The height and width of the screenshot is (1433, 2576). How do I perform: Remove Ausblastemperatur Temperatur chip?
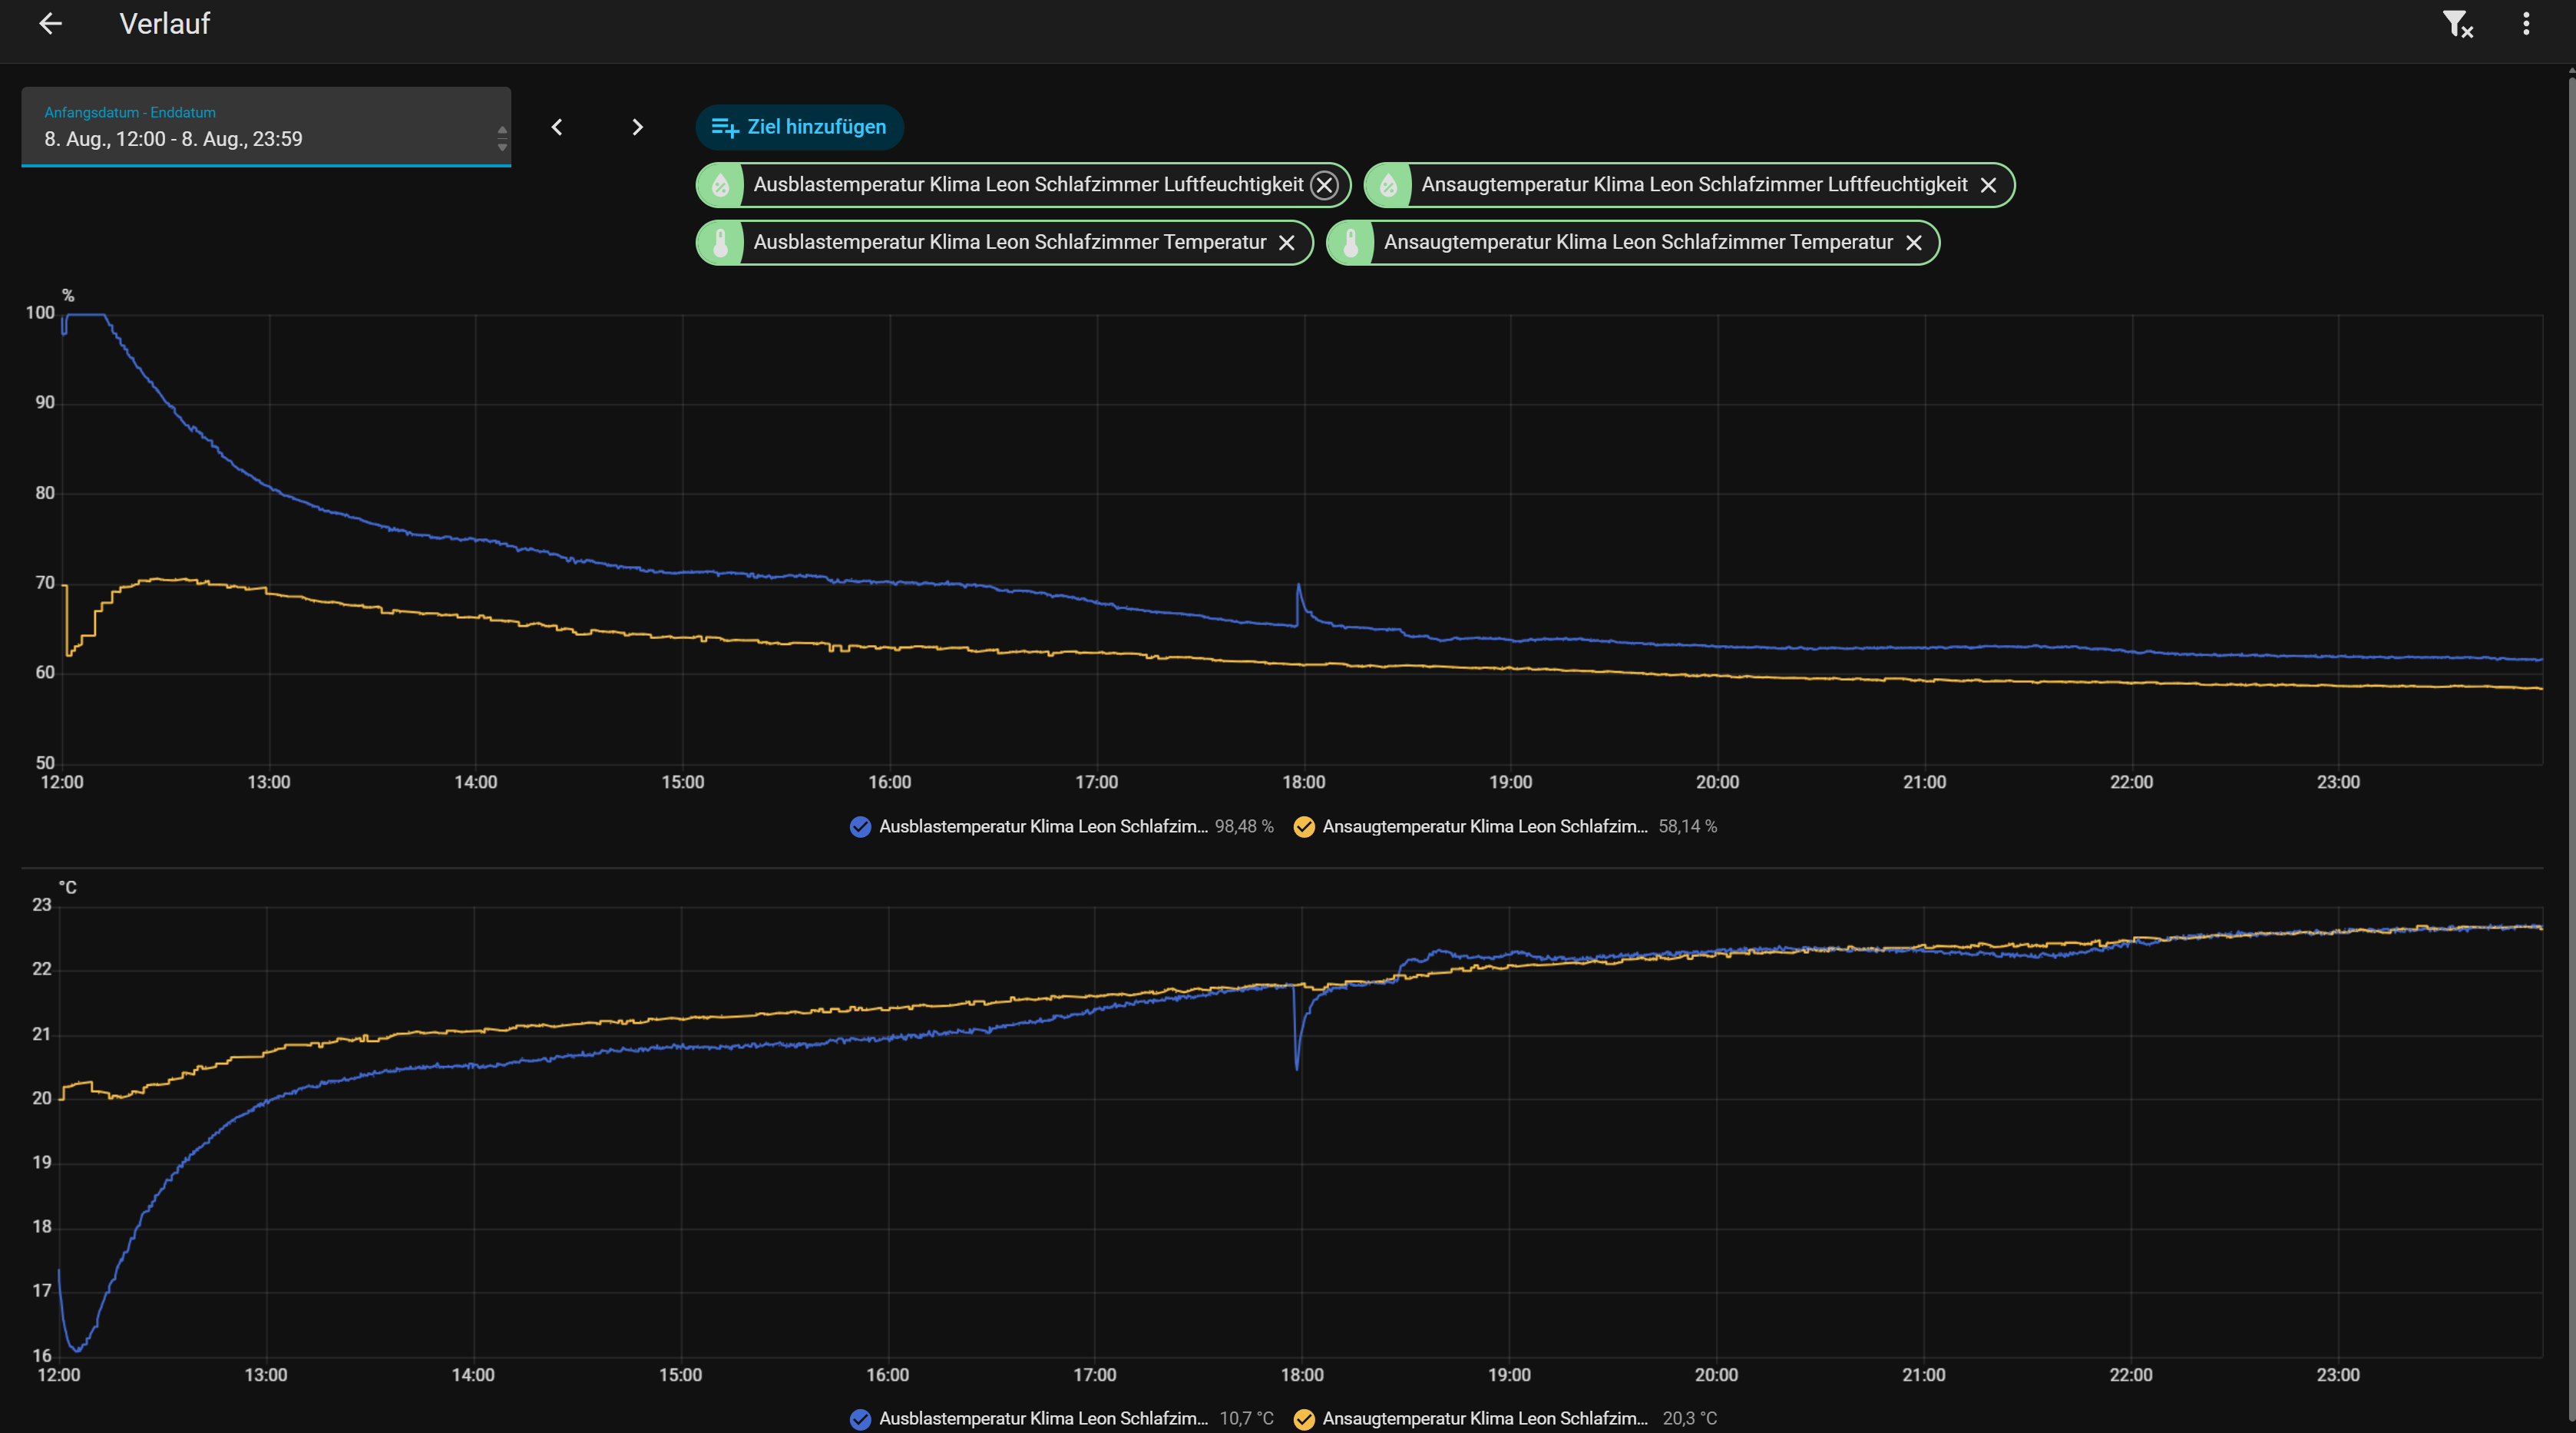pyautogui.click(x=1287, y=243)
